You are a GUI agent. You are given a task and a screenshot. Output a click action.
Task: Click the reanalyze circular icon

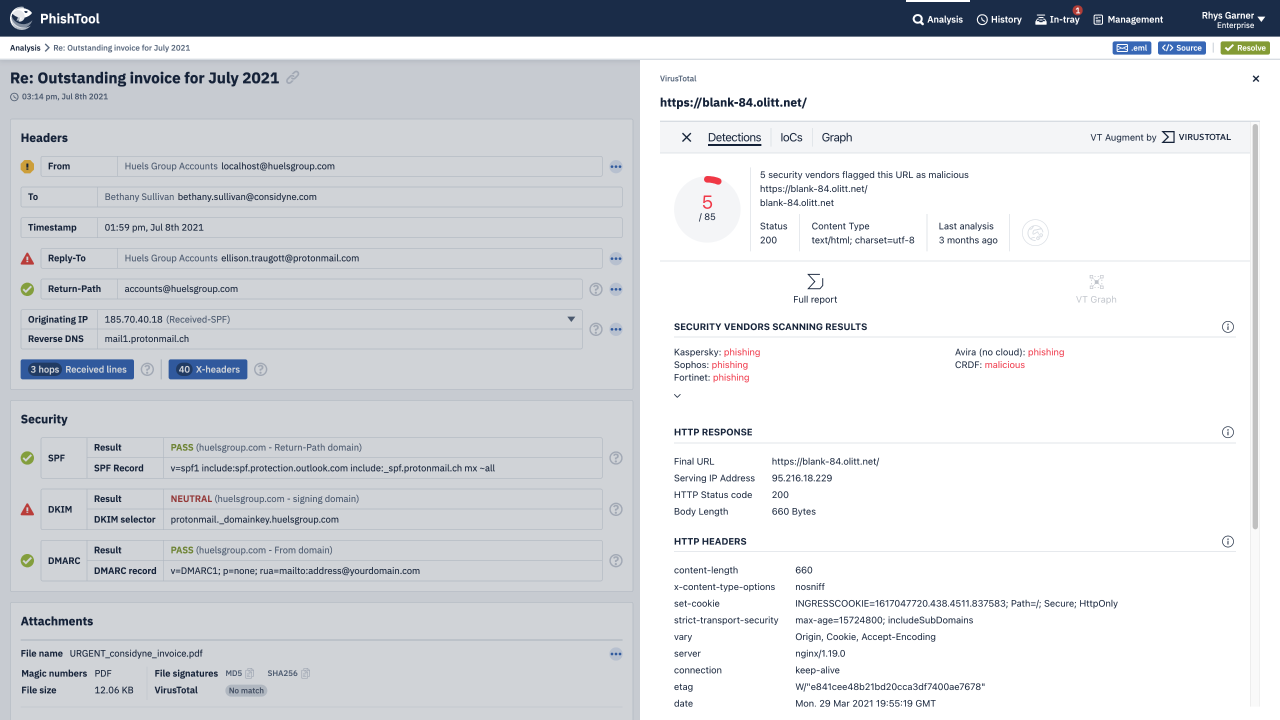point(1036,233)
